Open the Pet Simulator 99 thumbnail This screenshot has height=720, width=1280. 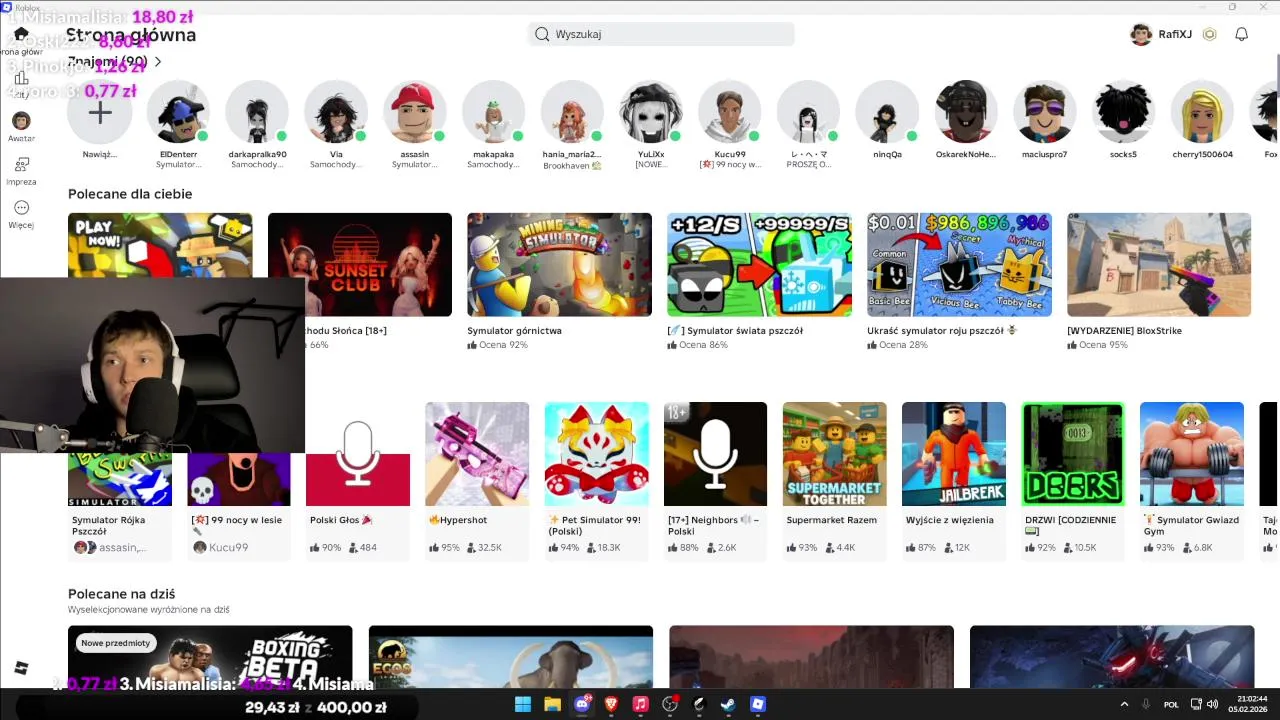click(x=596, y=454)
